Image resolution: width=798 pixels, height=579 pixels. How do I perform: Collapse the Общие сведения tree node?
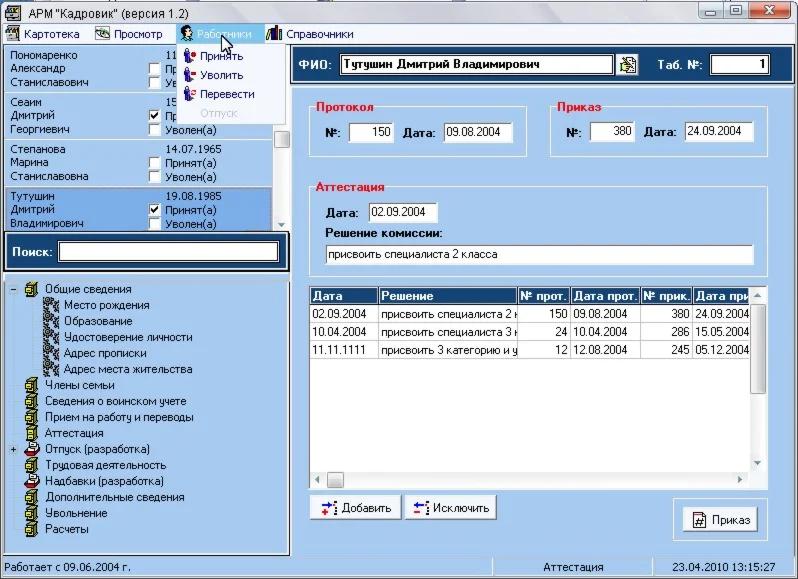click(14, 289)
